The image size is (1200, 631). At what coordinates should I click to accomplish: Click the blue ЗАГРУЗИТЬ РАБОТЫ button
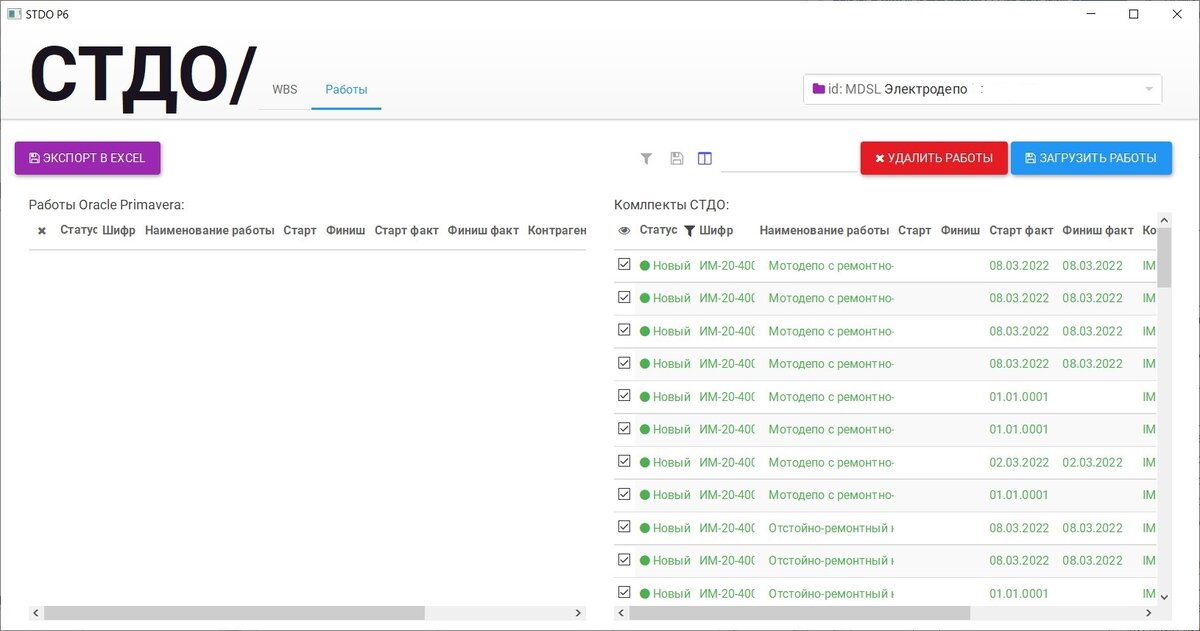tap(1091, 158)
